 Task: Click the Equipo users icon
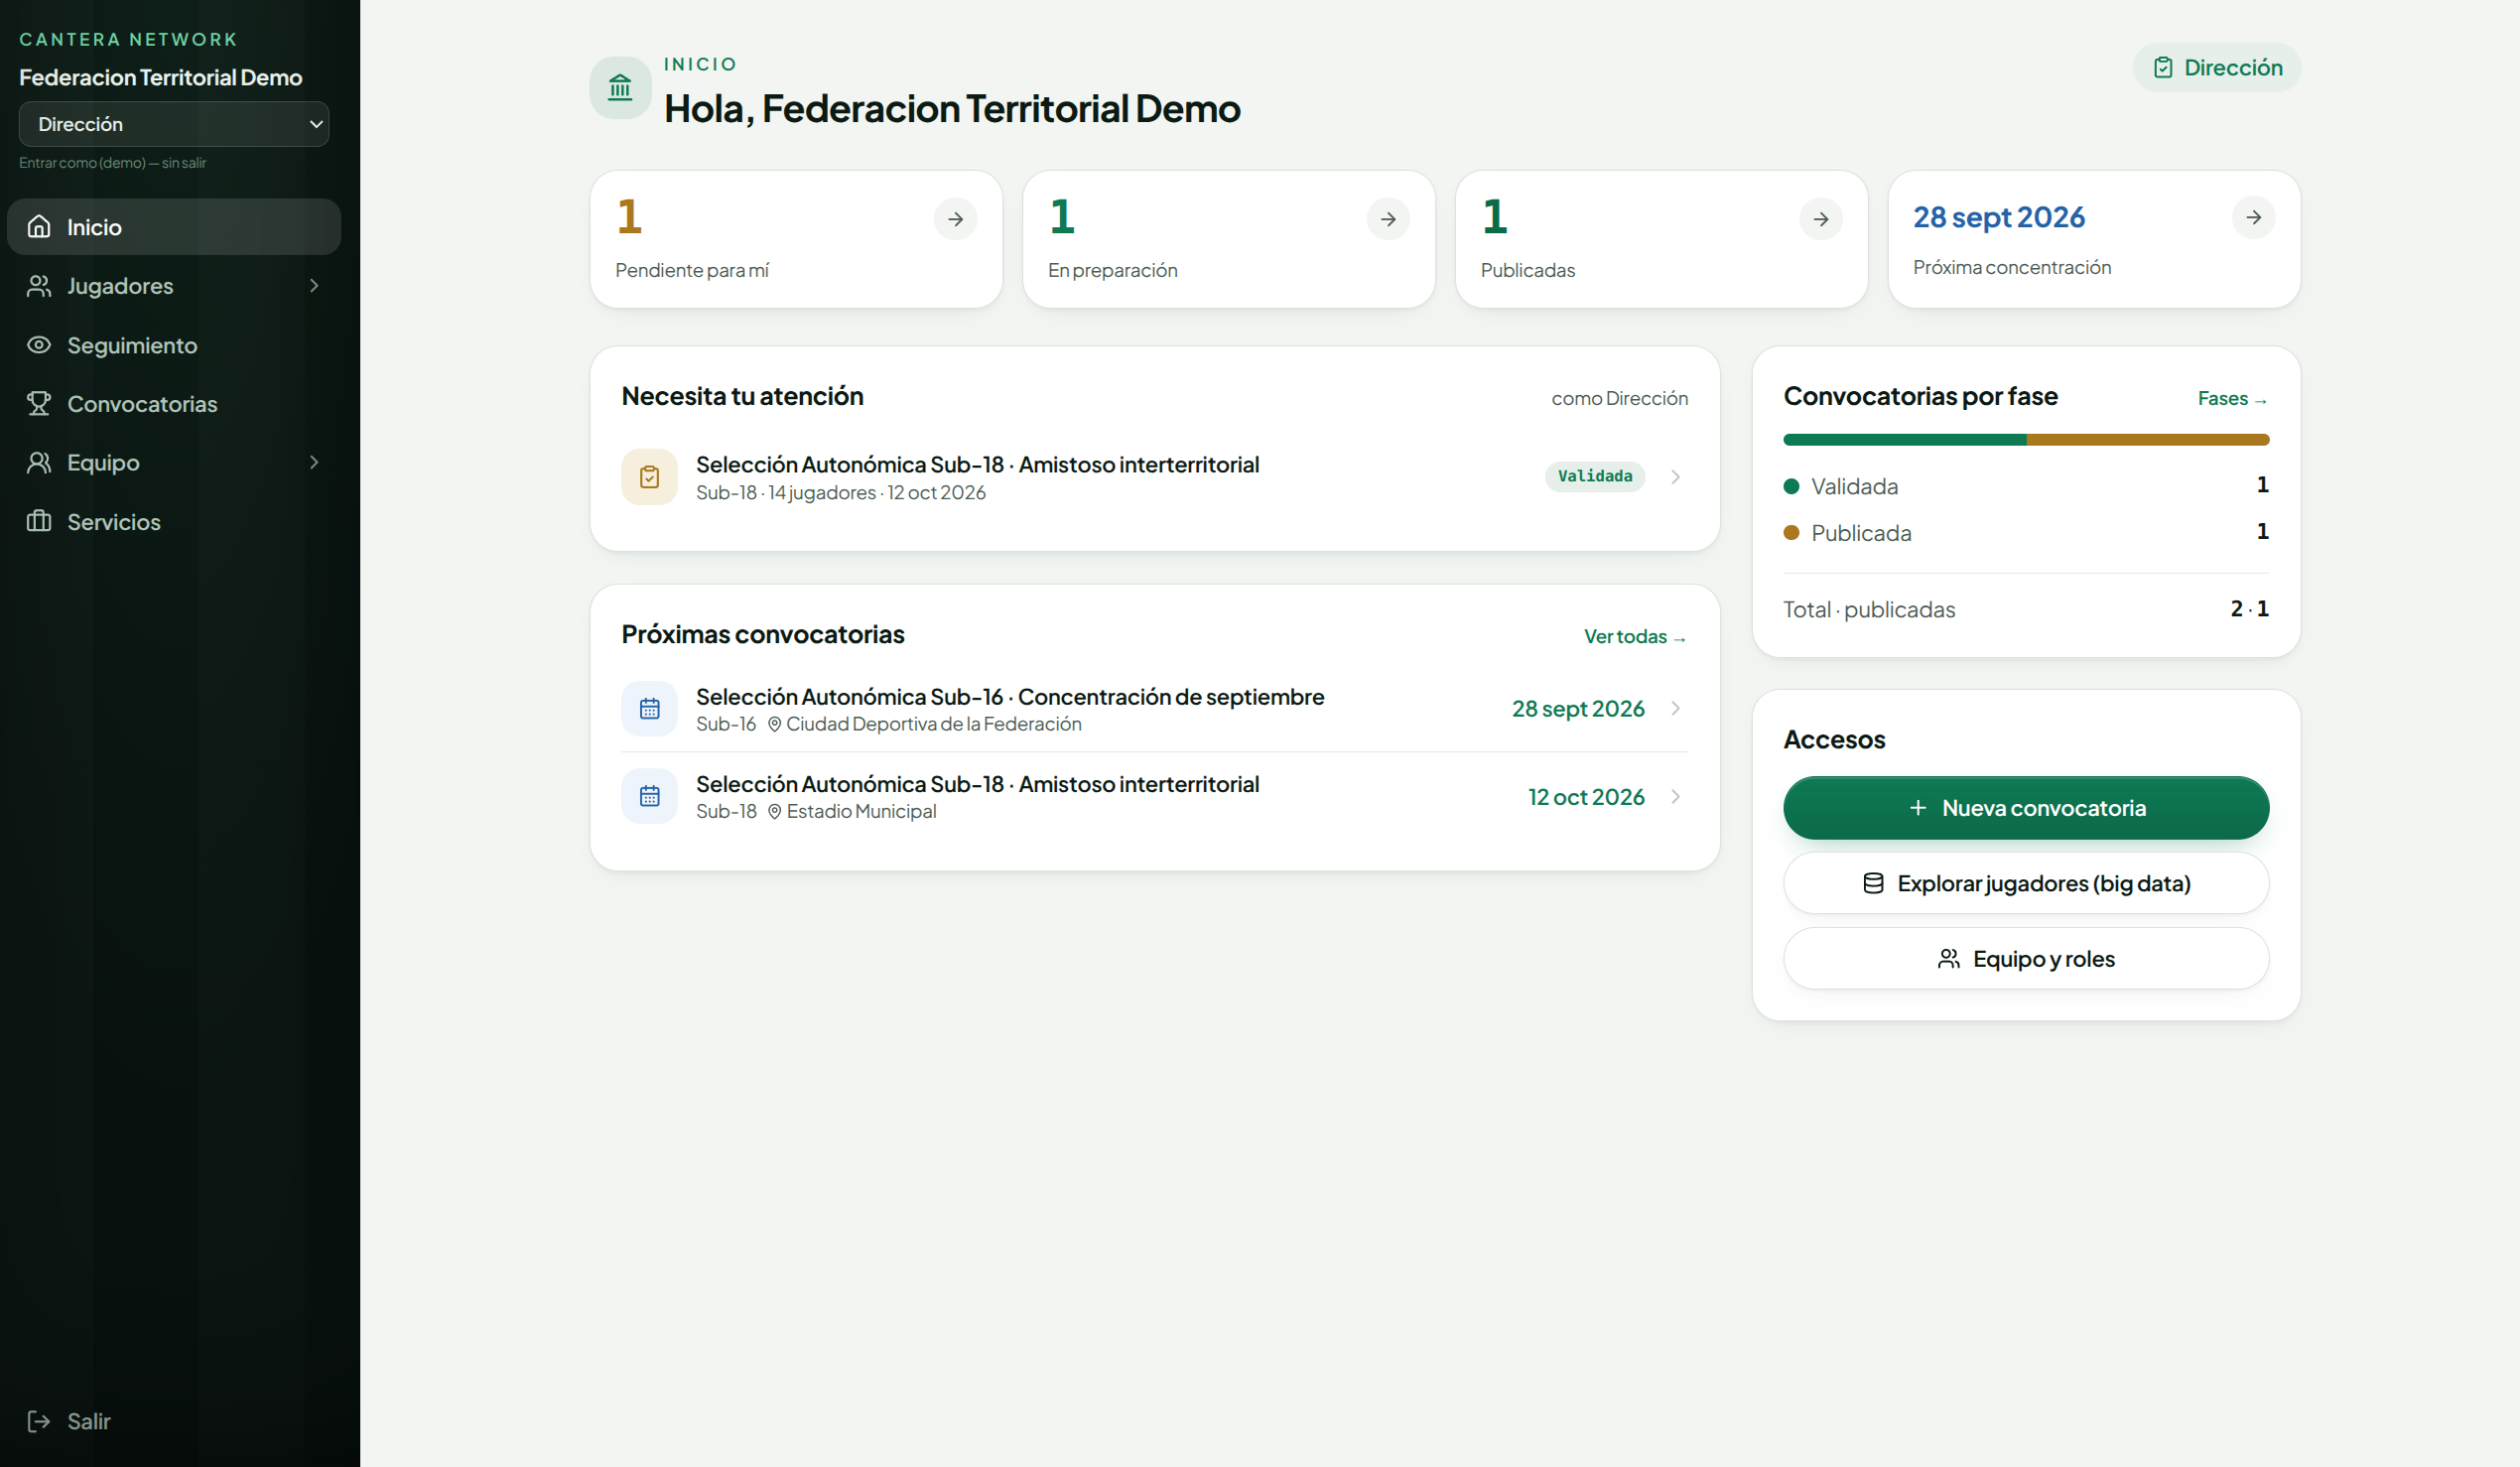(x=39, y=463)
